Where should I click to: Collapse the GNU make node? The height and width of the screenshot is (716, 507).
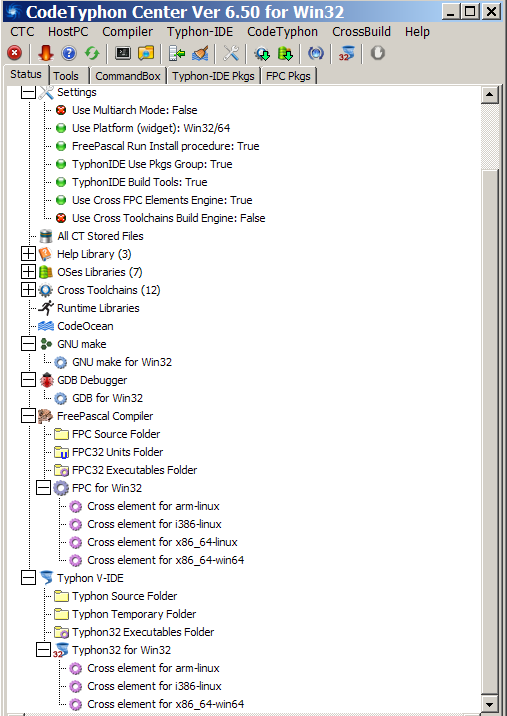pyautogui.click(x=28, y=344)
